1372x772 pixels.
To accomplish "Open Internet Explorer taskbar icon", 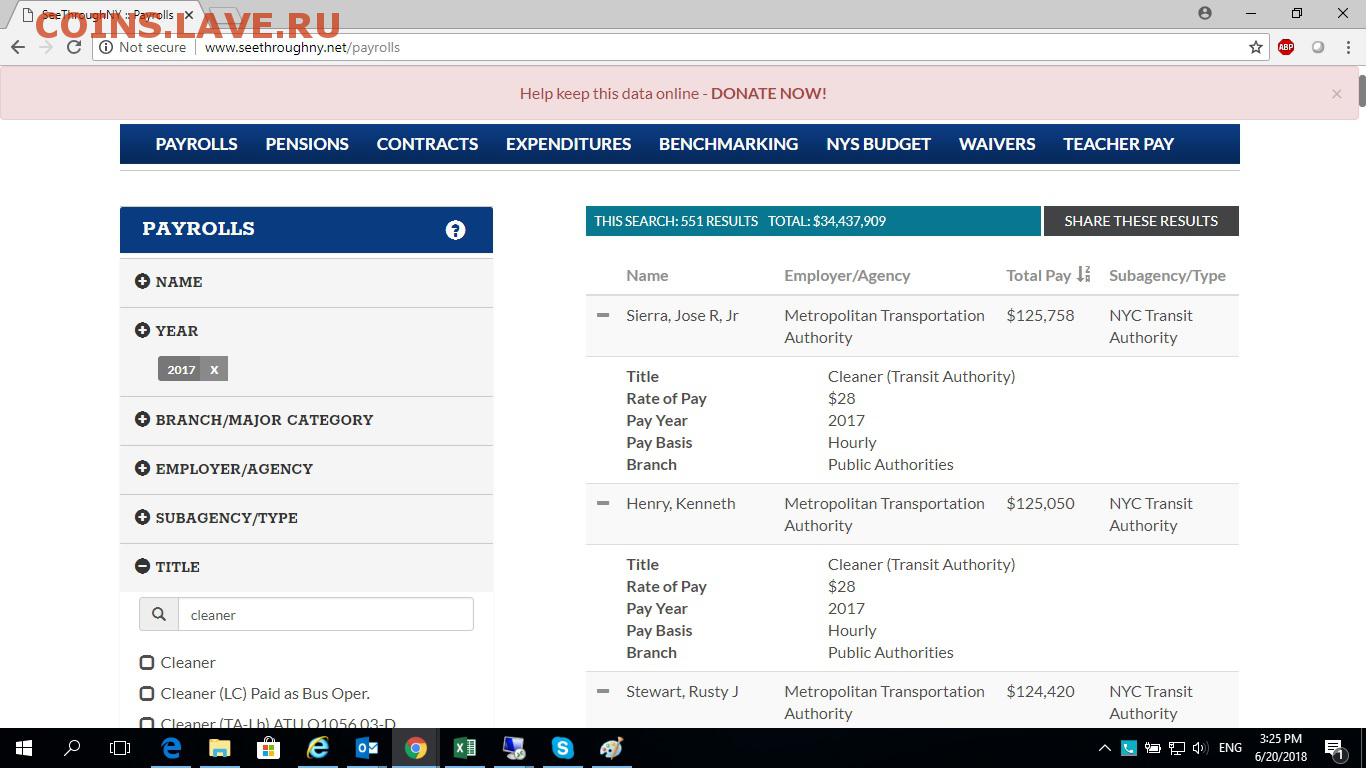I will click(317, 747).
